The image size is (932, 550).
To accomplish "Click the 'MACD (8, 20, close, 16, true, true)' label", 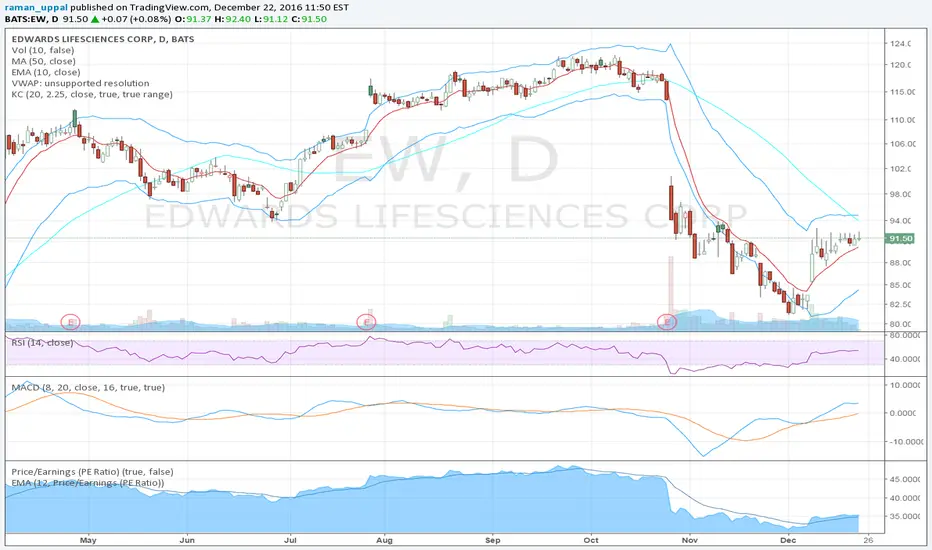I will [x=88, y=388].
